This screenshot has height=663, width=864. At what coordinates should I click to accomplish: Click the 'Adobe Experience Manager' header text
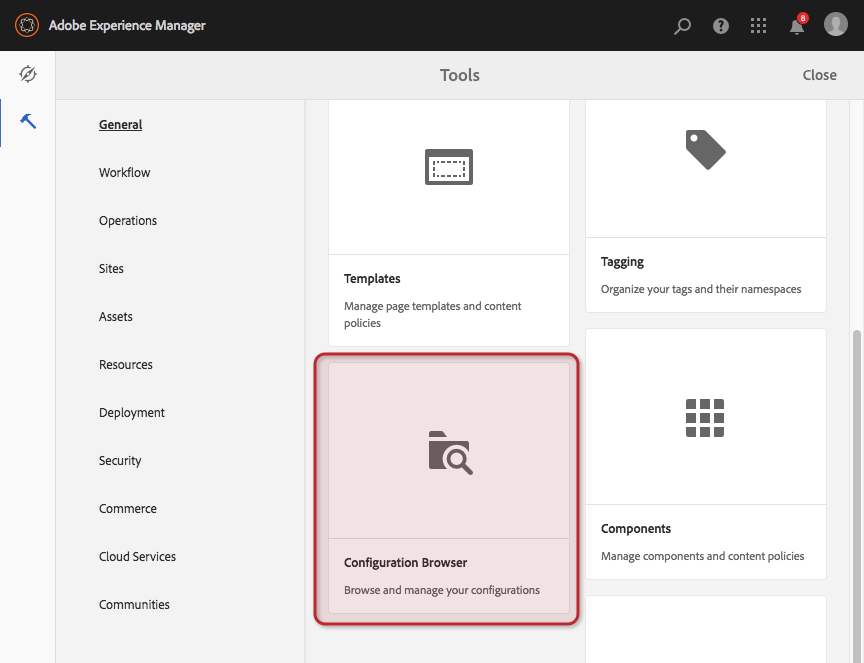pyautogui.click(x=127, y=26)
